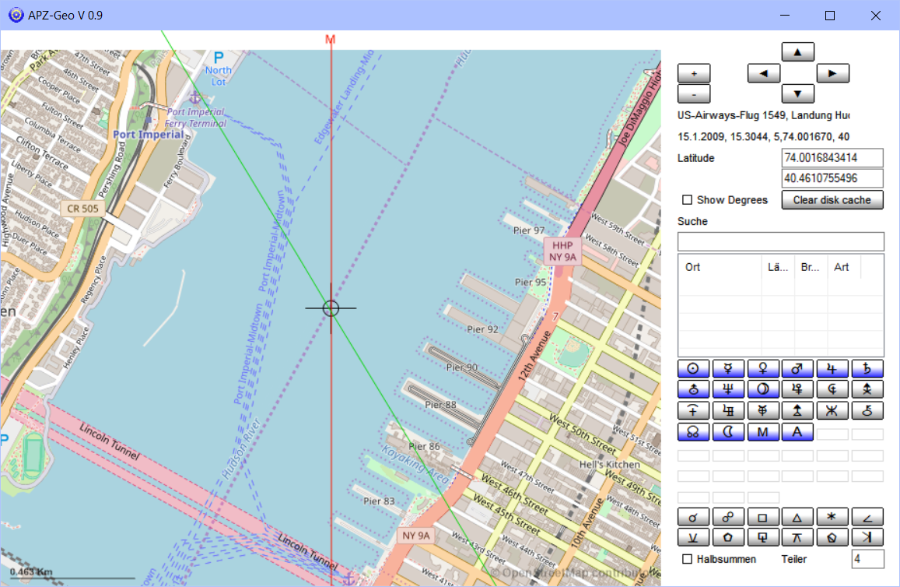
Task: Enable the Show Degrees checkbox
Action: (687, 200)
